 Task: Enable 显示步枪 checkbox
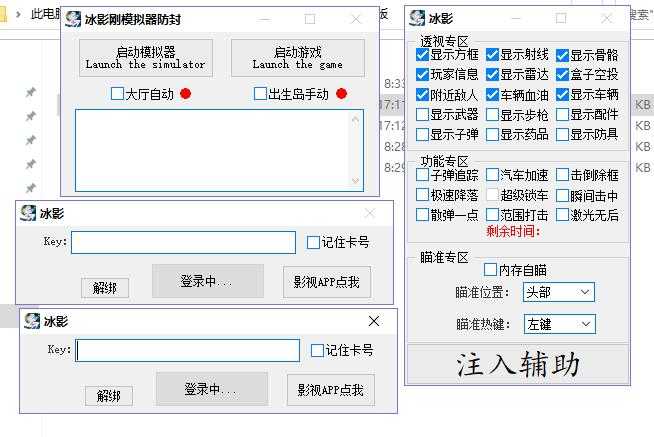coord(493,114)
